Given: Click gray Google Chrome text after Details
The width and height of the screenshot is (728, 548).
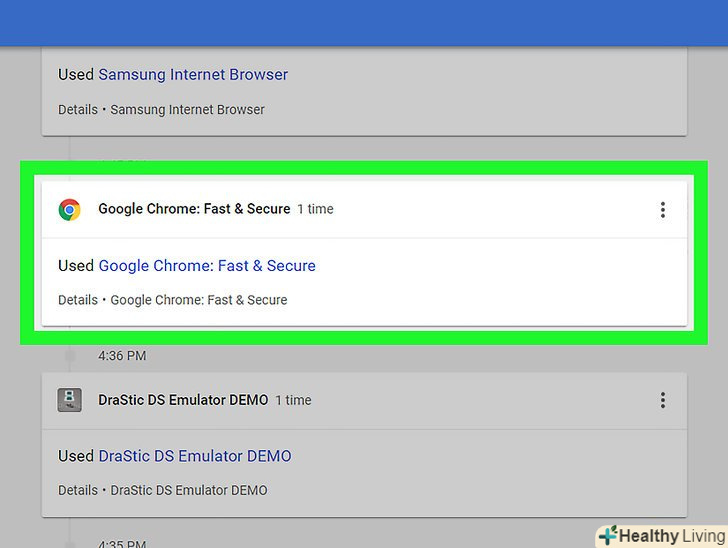Looking at the screenshot, I should (x=198, y=300).
